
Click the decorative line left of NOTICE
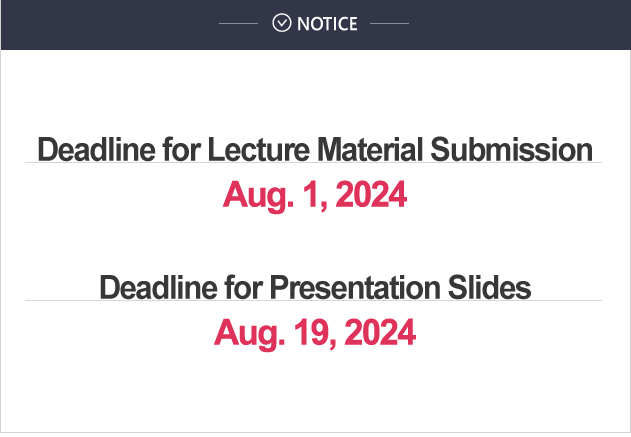tap(238, 23)
